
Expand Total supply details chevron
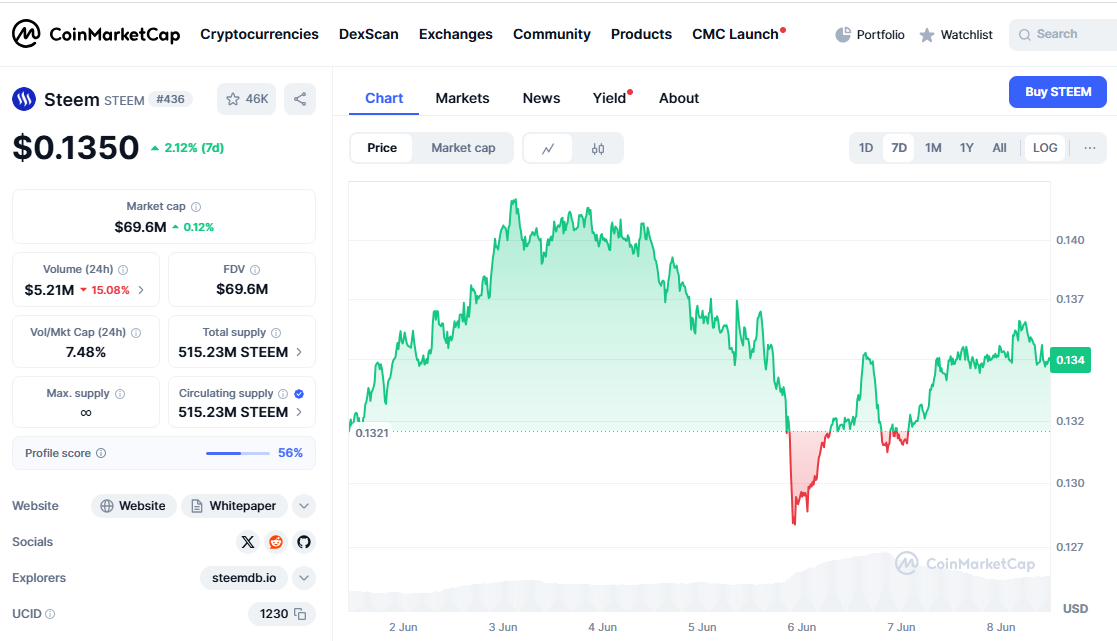(298, 352)
